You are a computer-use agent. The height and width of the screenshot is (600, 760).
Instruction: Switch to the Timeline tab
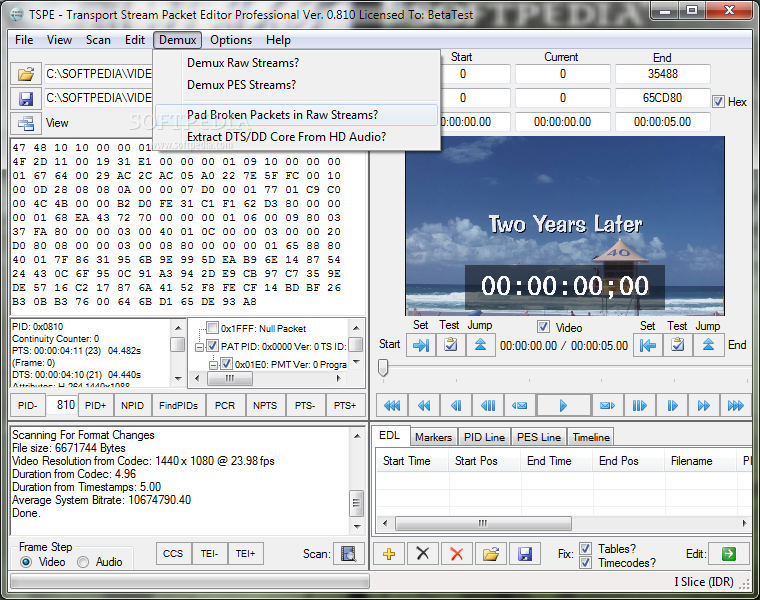coord(591,437)
